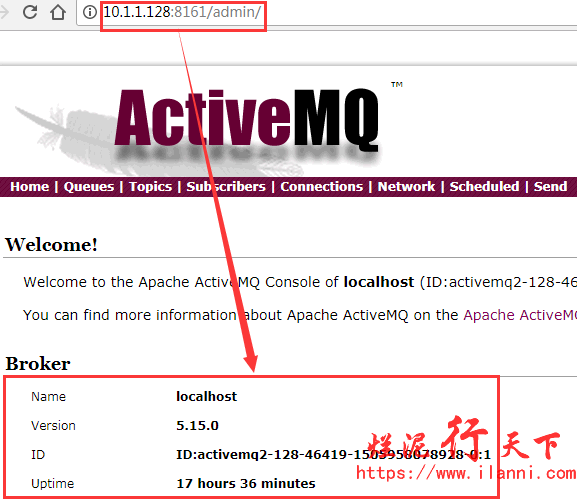The image size is (577, 502).
Task: Click the broker name localhost value
Action: (206, 396)
